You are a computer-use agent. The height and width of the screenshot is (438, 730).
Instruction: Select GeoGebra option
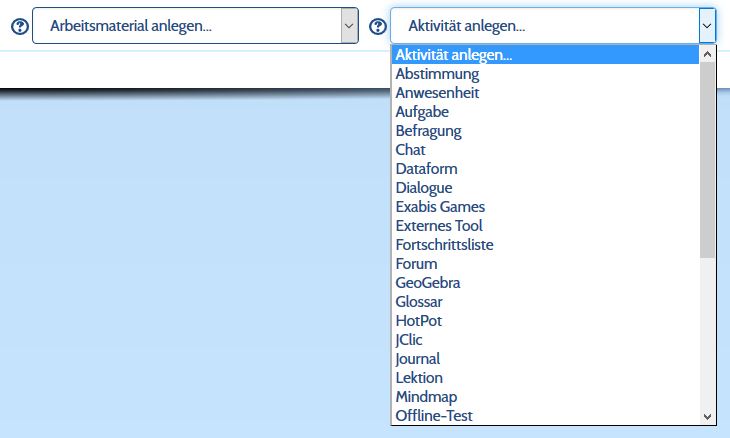coord(428,283)
